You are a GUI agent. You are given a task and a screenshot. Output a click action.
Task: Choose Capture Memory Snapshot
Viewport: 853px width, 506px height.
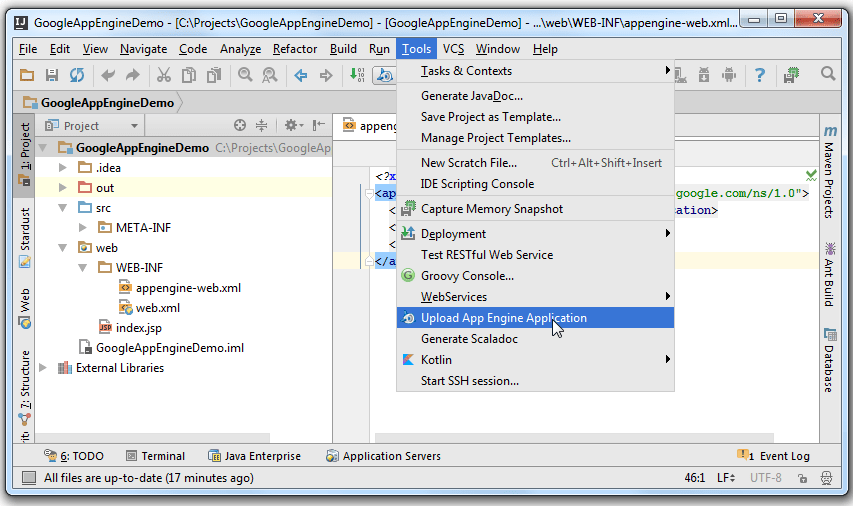click(x=535, y=209)
